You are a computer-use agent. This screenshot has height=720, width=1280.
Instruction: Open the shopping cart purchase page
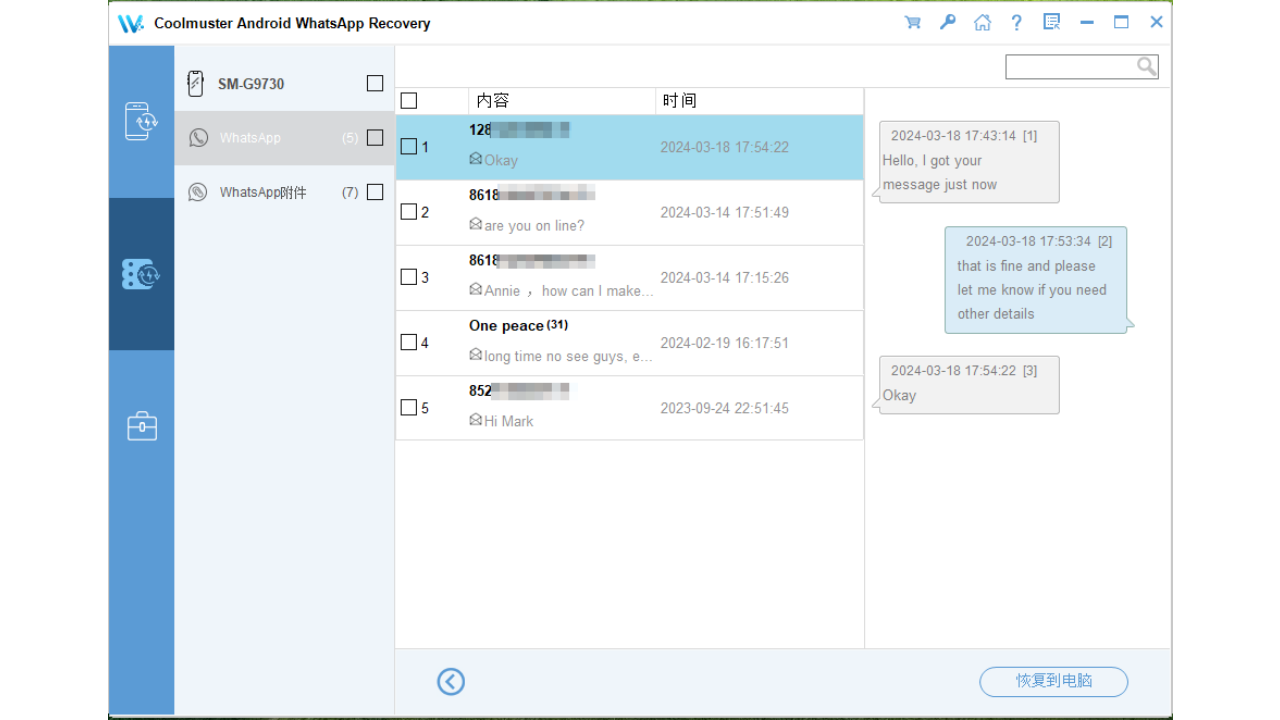[912, 21]
